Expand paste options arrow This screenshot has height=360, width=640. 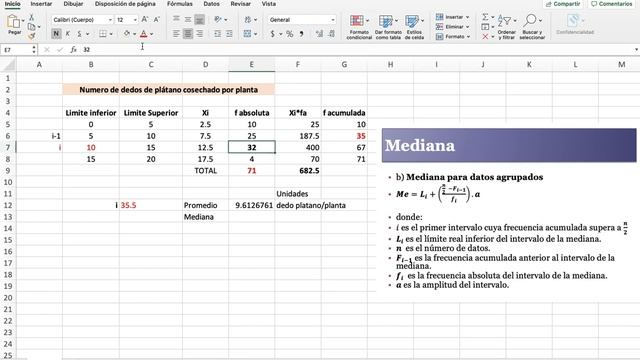(23, 20)
